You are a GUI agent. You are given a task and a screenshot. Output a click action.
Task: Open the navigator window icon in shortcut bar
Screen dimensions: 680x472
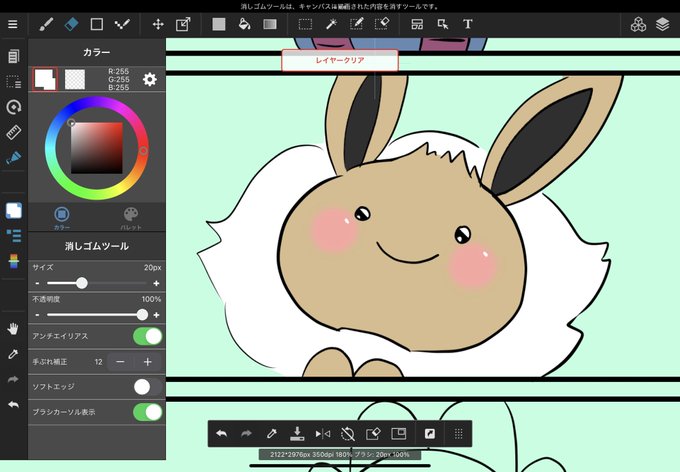(399, 433)
